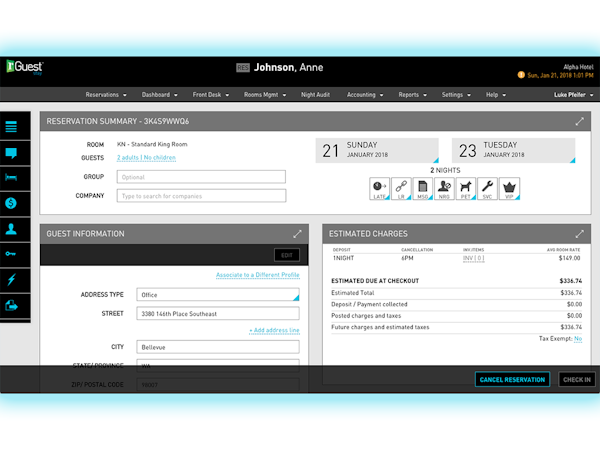Select the key icon in sidebar
The width and height of the screenshot is (600, 450).
coord(12,254)
